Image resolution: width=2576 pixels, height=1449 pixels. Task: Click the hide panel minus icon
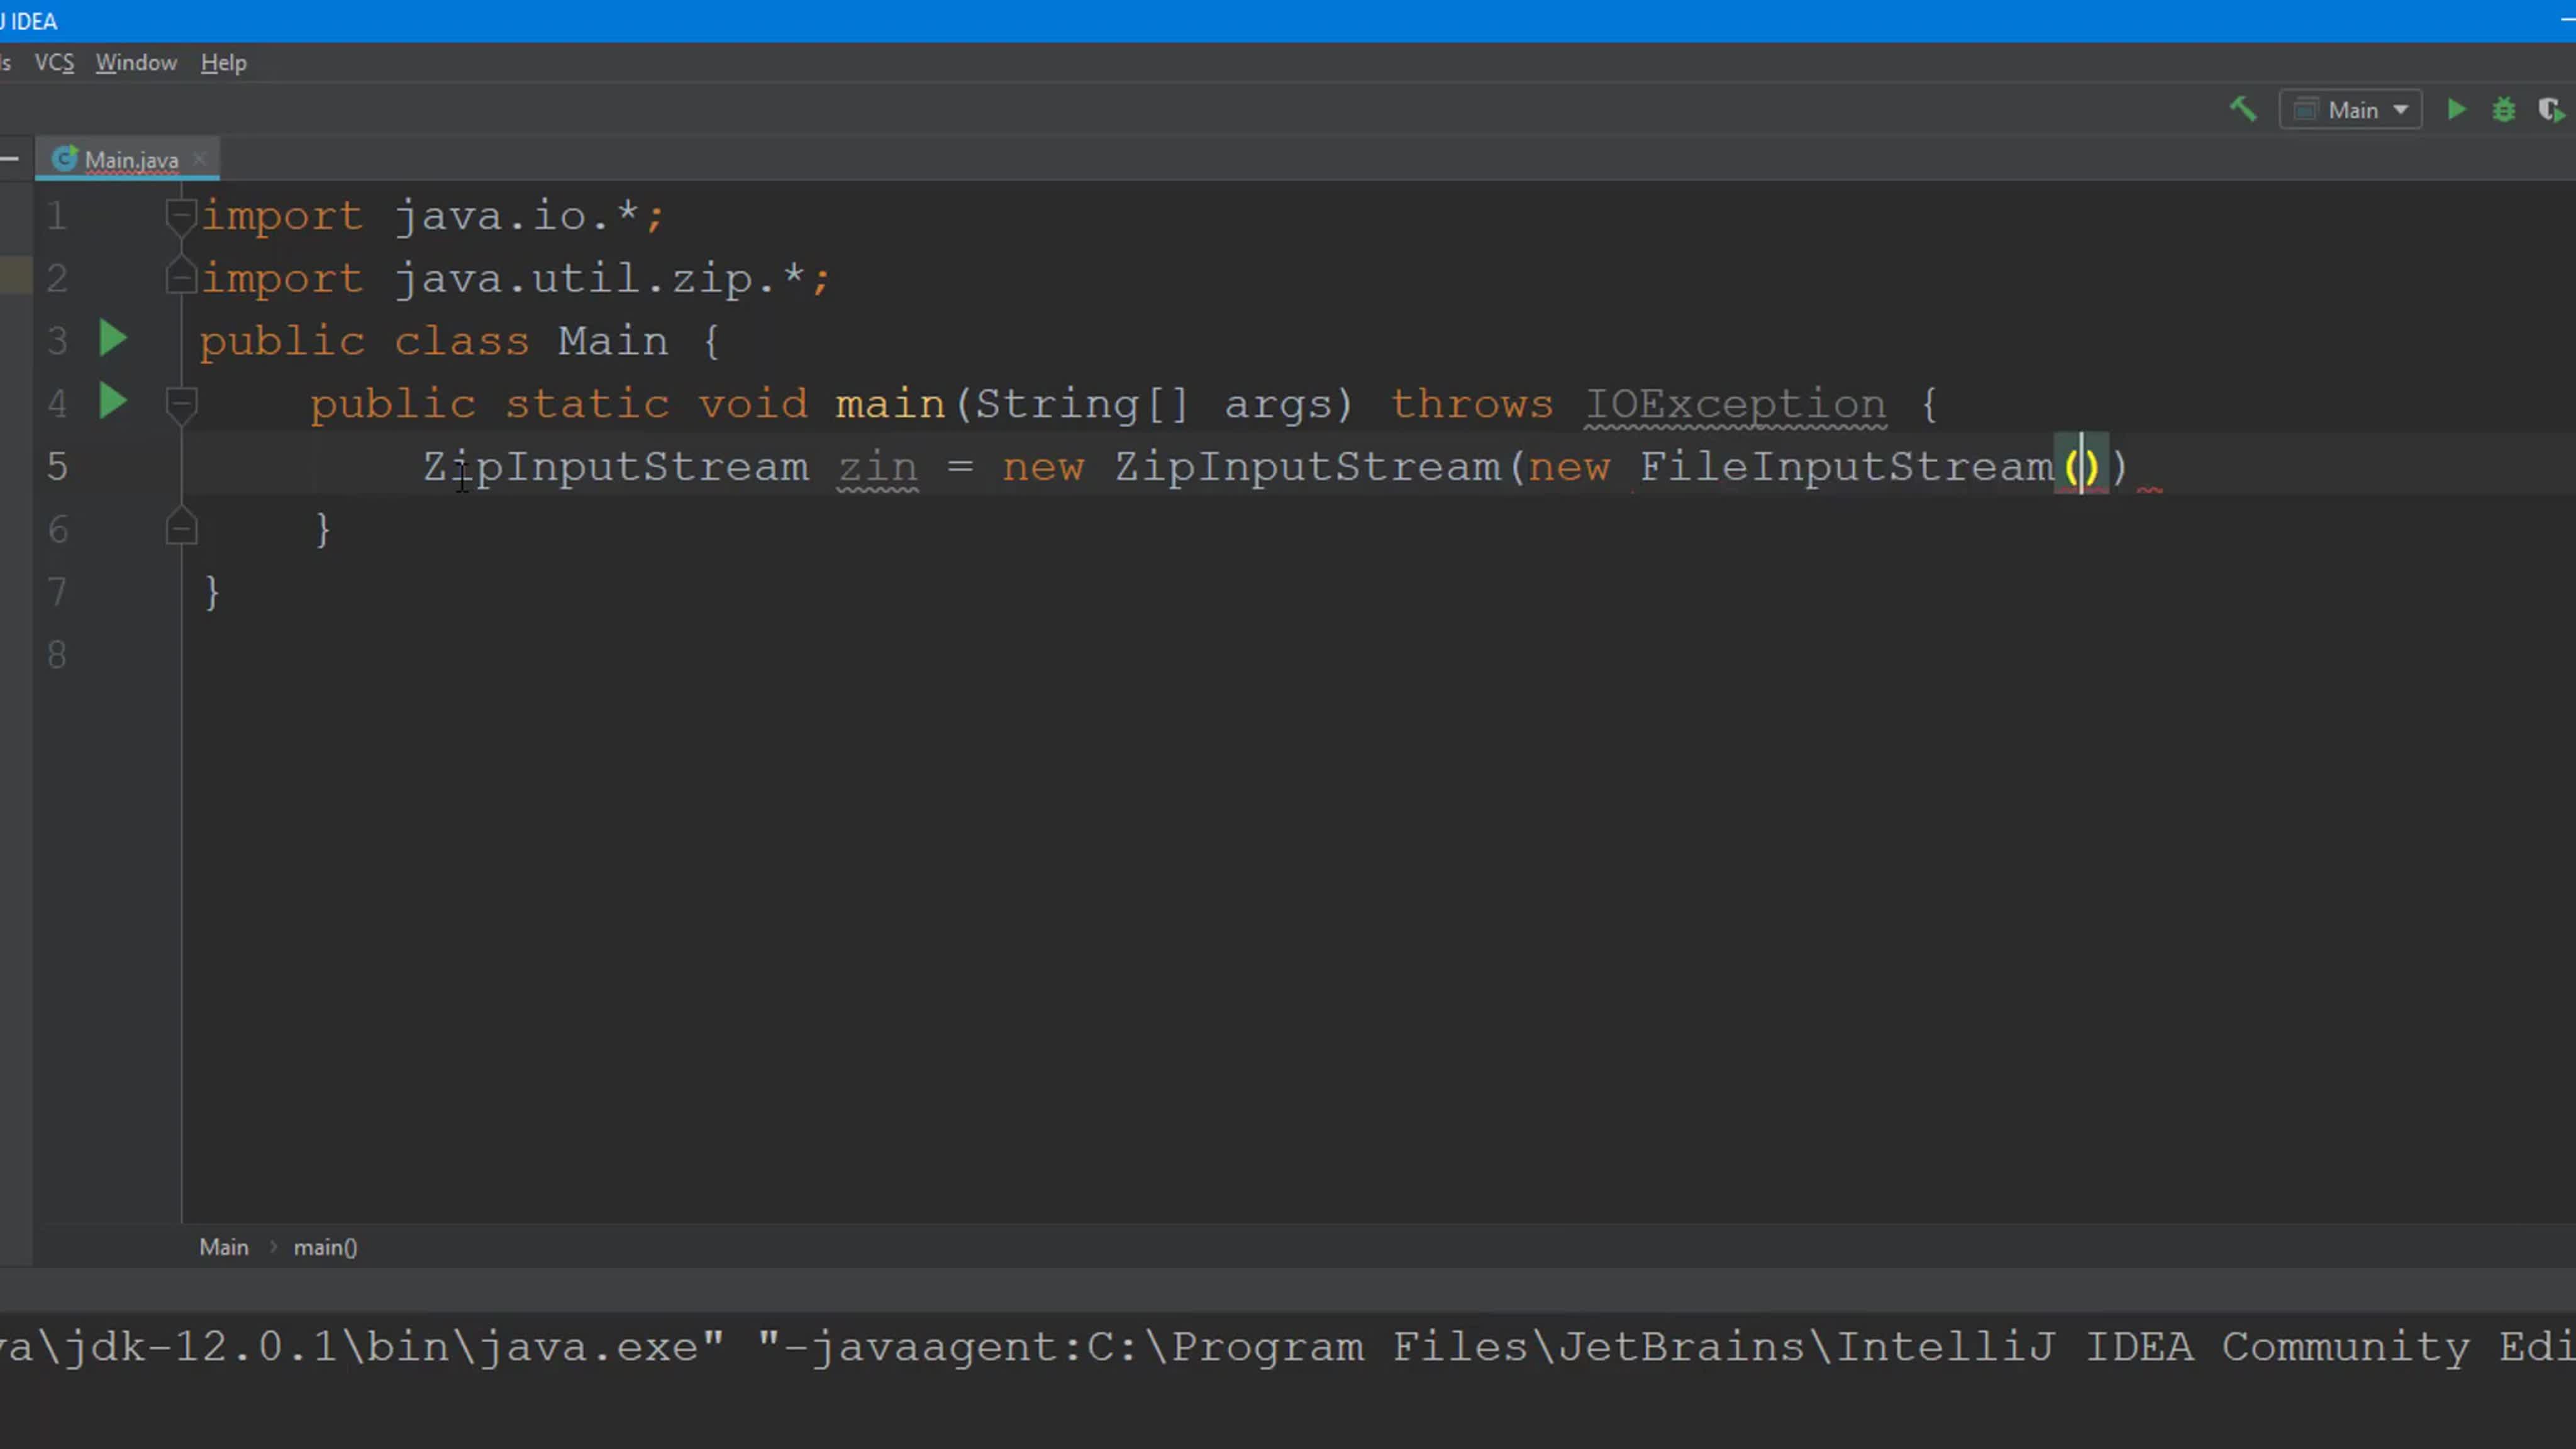[x=10, y=158]
